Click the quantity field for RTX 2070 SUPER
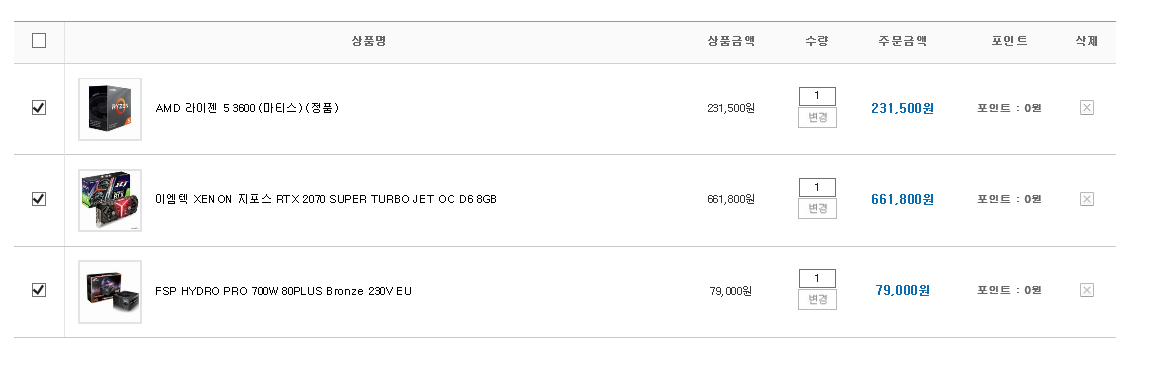1154x366 pixels. click(x=817, y=188)
